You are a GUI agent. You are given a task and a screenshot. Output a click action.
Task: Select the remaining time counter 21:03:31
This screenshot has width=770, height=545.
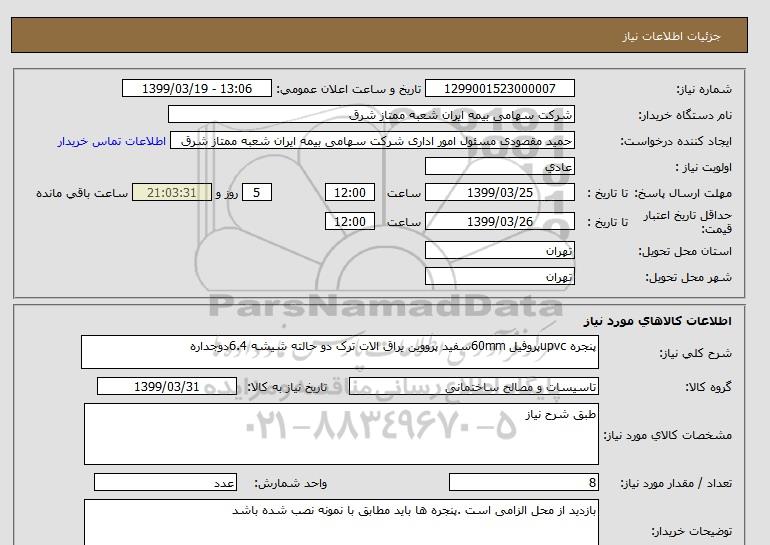172,192
